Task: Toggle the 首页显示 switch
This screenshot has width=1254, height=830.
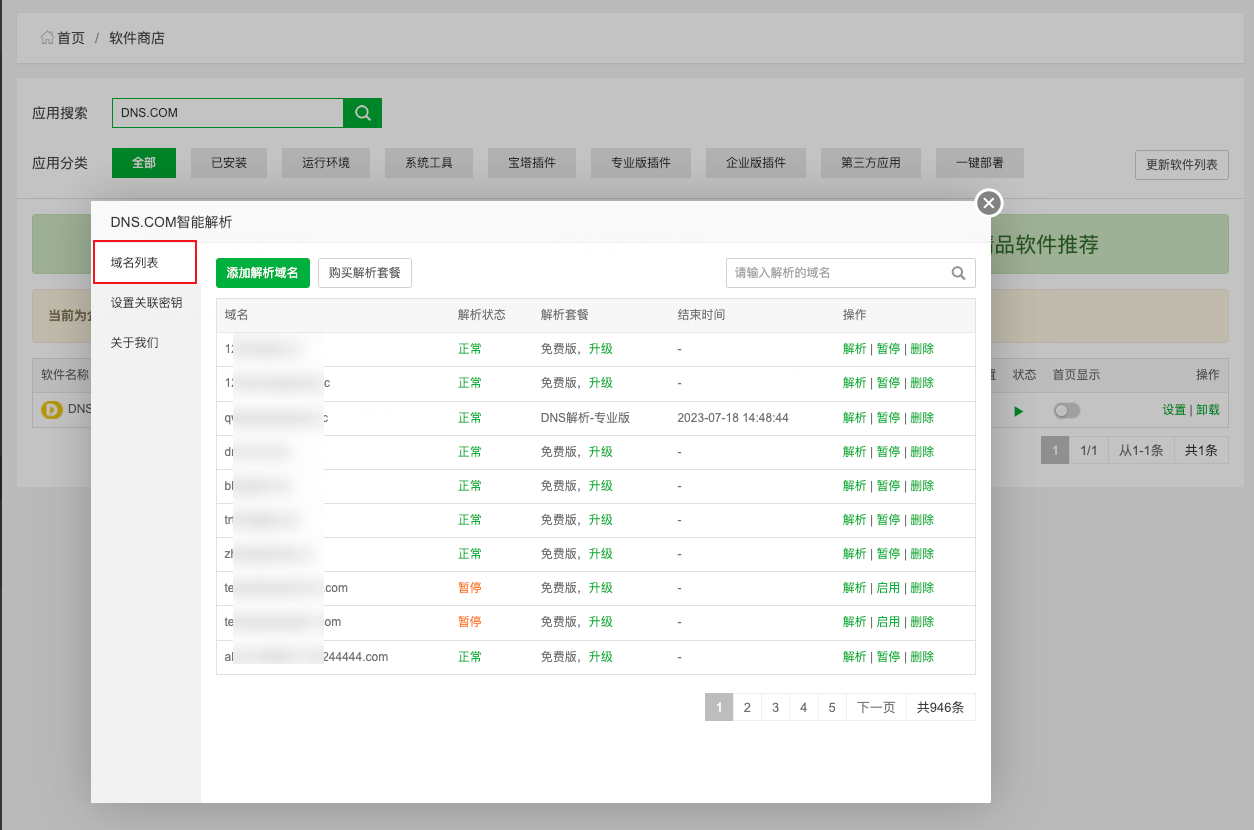Action: point(1067,411)
